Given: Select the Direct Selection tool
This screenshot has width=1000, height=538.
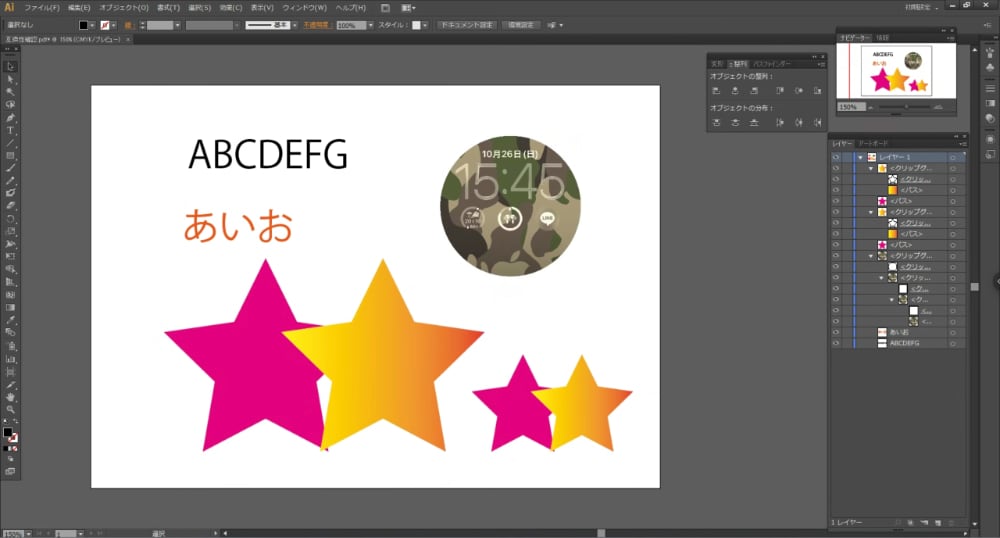Looking at the screenshot, I should (x=11, y=79).
